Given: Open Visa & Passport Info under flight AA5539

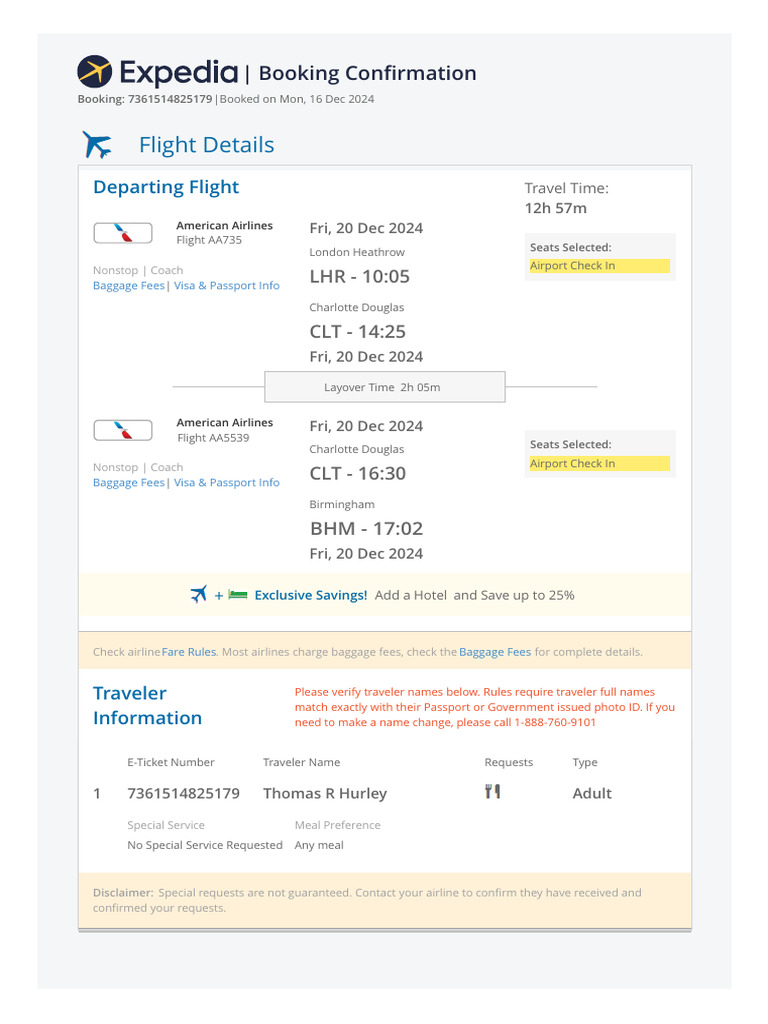Looking at the screenshot, I should click(x=226, y=483).
